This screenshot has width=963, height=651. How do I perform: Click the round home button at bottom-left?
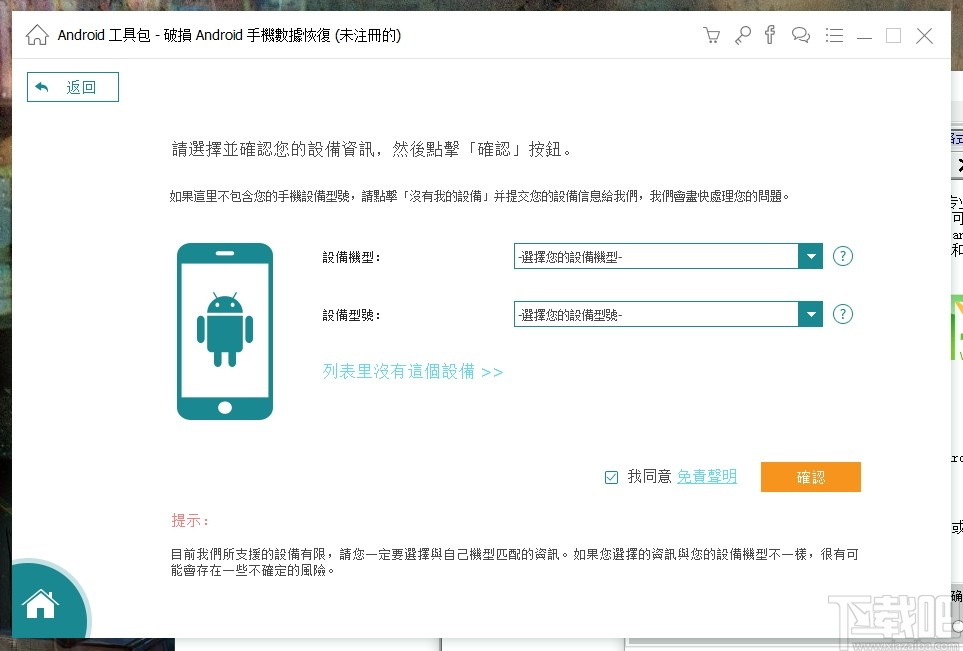[41, 603]
